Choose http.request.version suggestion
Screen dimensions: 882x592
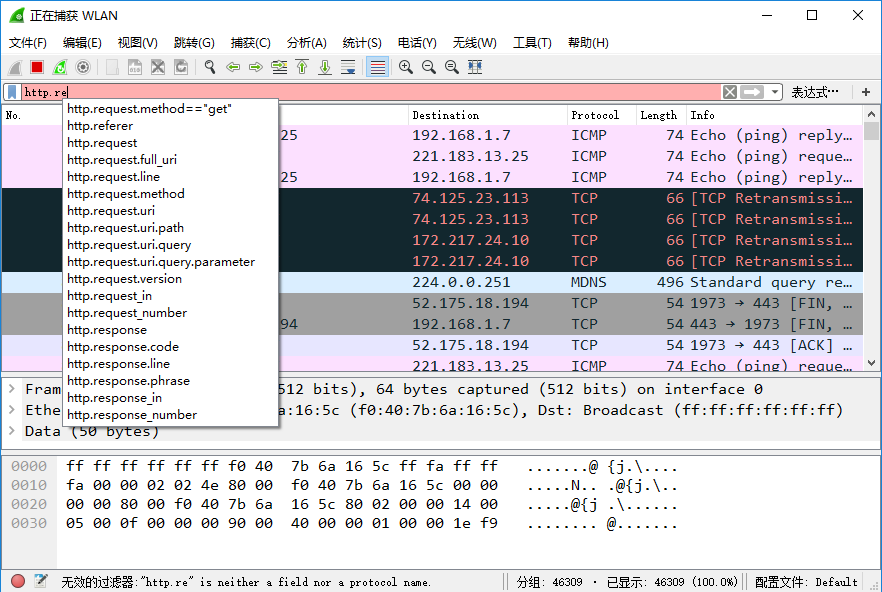170,279
